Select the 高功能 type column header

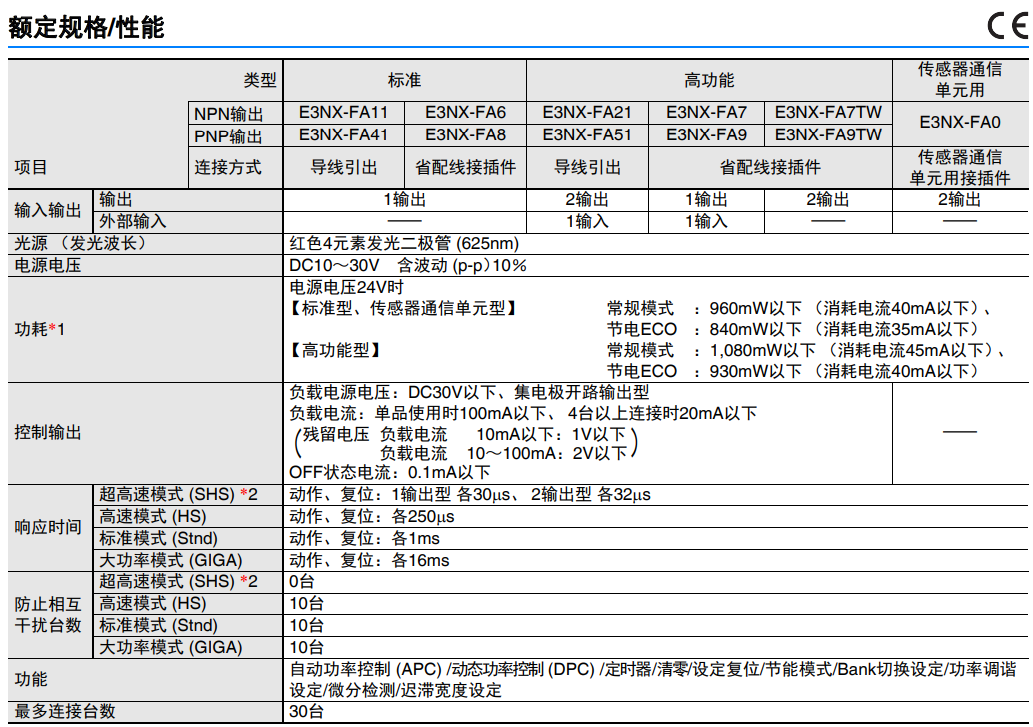[709, 80]
